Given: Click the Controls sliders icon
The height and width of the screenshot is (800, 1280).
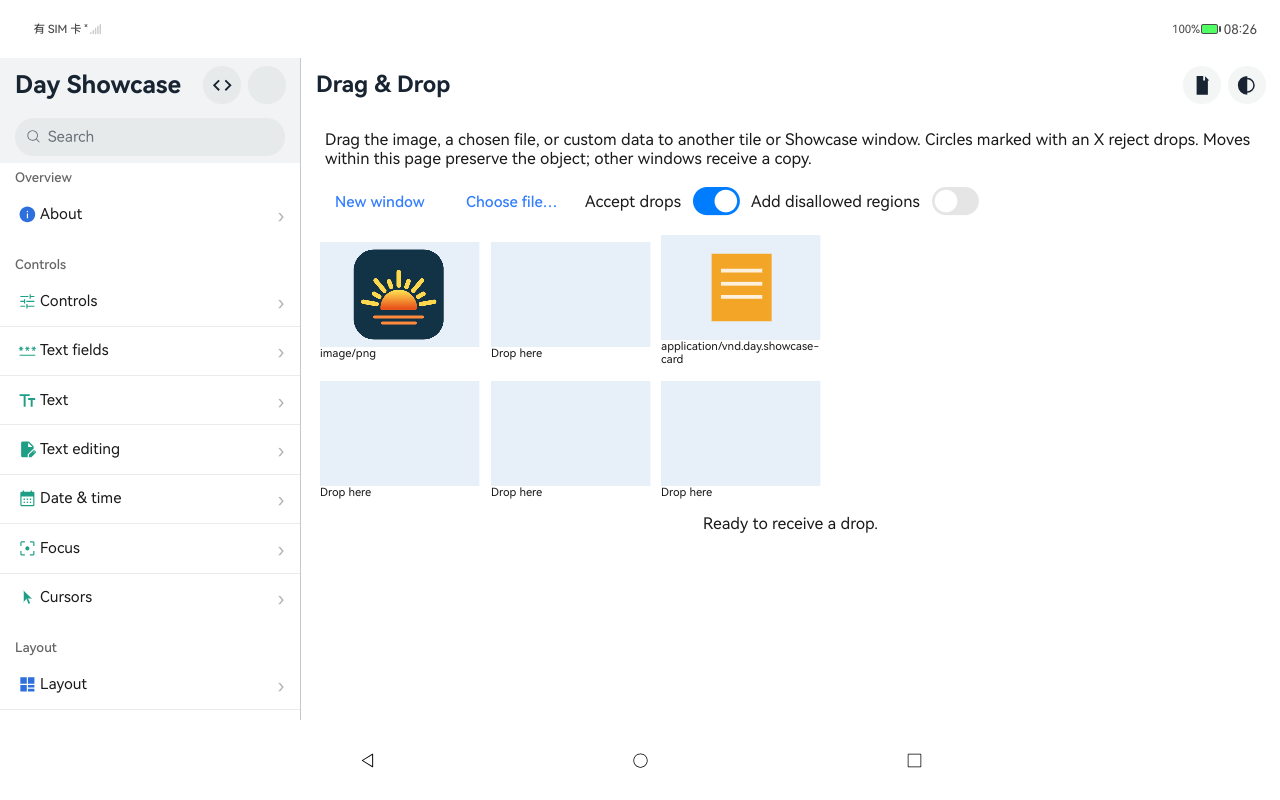Looking at the screenshot, I should point(27,301).
